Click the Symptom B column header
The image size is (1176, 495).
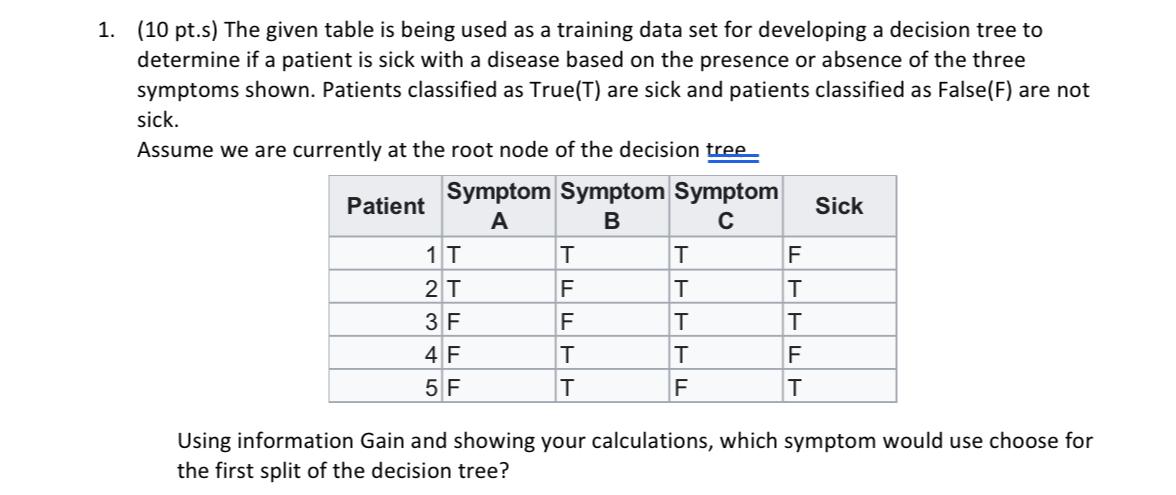click(x=612, y=206)
